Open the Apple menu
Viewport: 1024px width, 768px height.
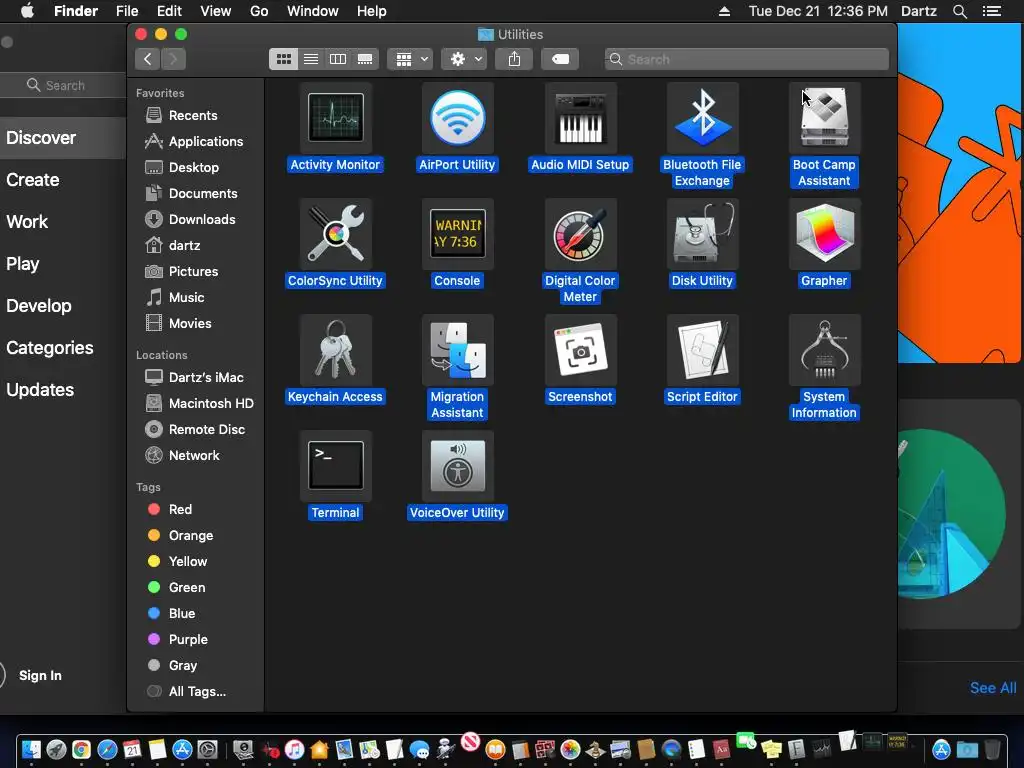[x=27, y=11]
